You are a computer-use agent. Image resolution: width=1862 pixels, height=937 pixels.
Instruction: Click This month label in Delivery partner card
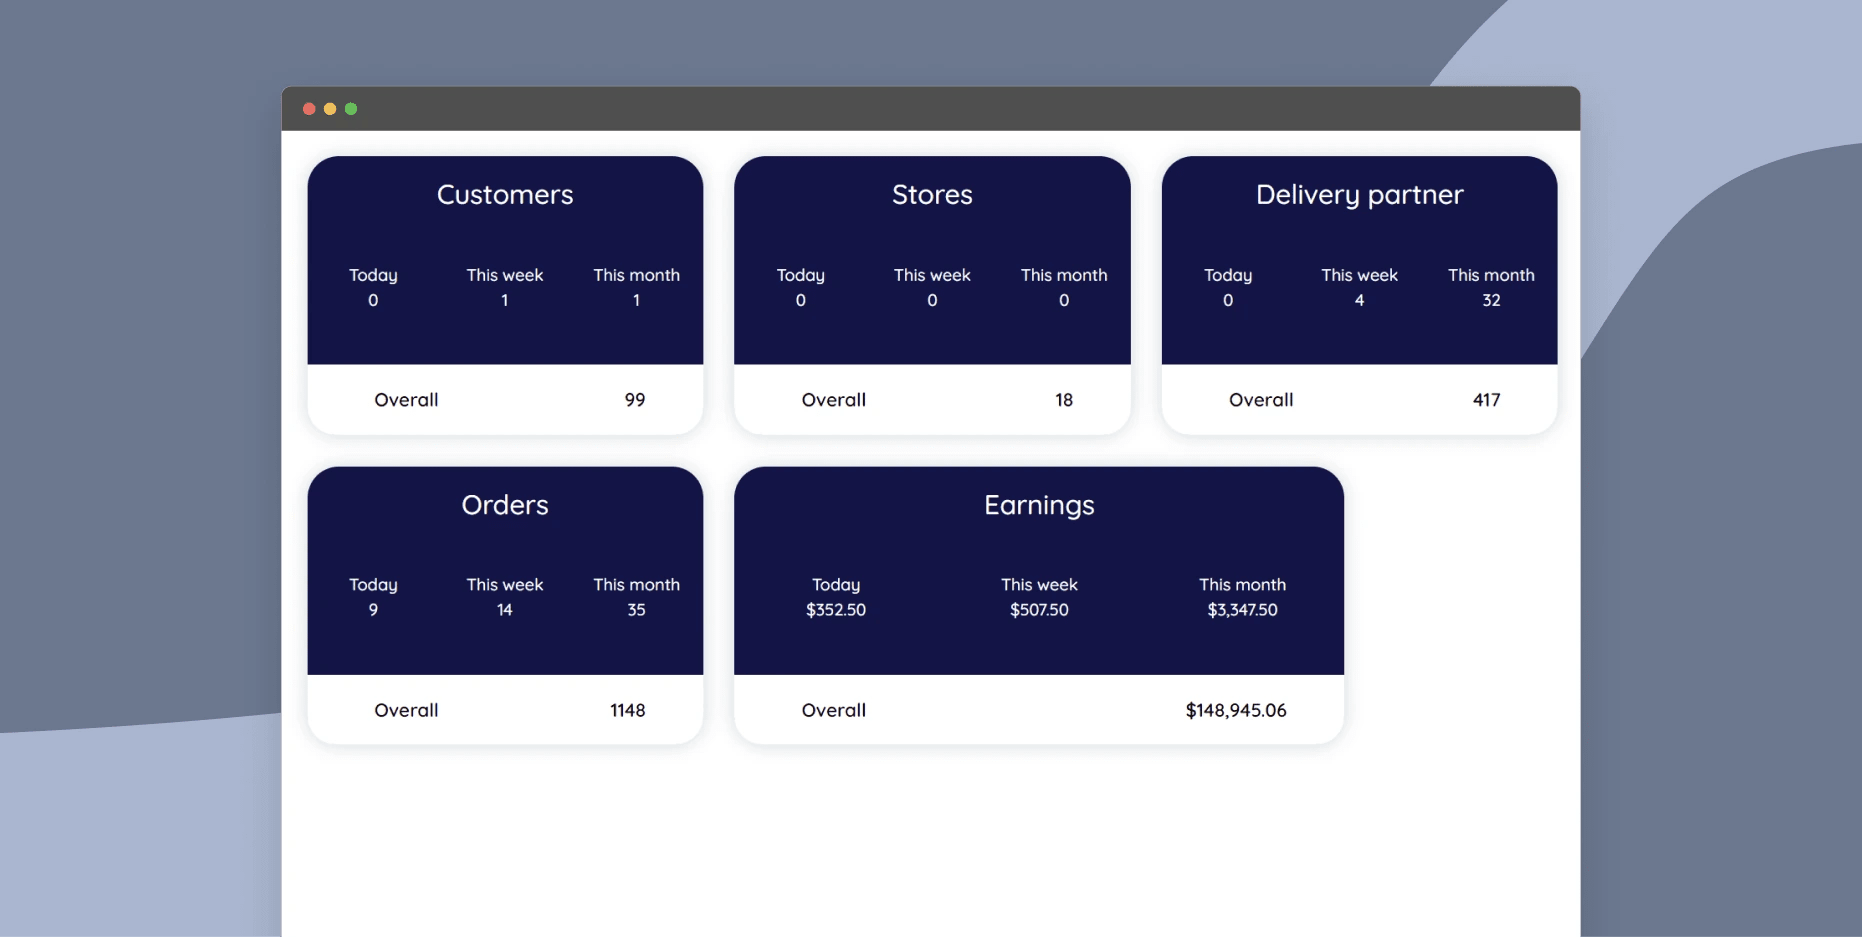(x=1491, y=275)
